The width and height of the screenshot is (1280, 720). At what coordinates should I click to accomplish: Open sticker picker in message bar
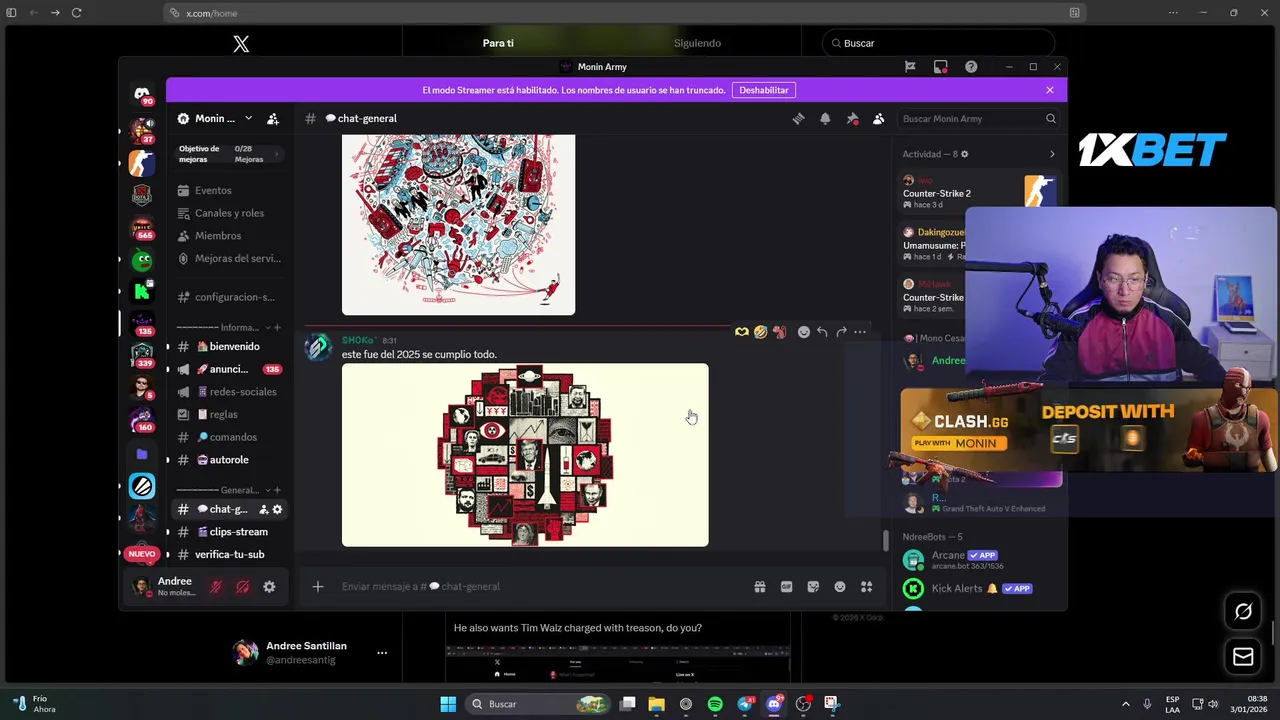pyautogui.click(x=813, y=587)
